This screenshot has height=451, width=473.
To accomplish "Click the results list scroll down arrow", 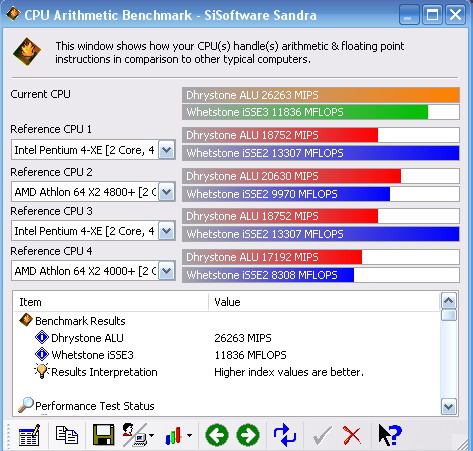I will coord(449,406).
